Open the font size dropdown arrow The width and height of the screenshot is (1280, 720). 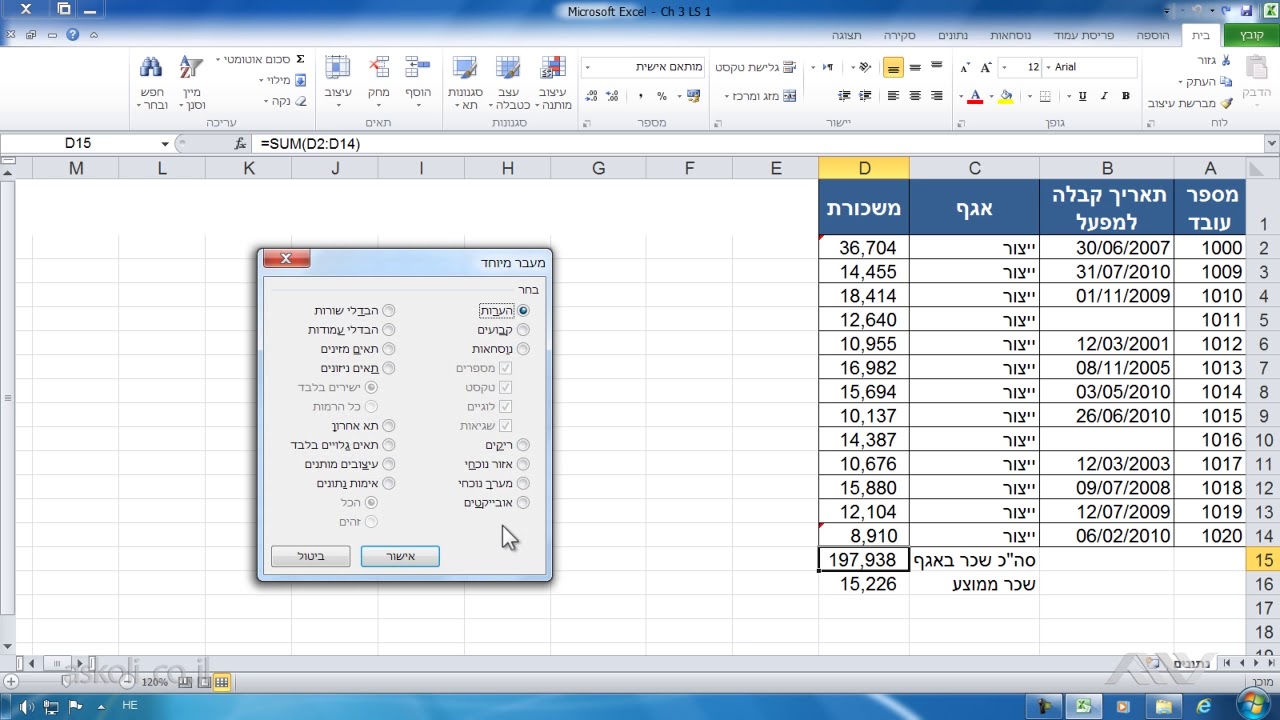1005,67
